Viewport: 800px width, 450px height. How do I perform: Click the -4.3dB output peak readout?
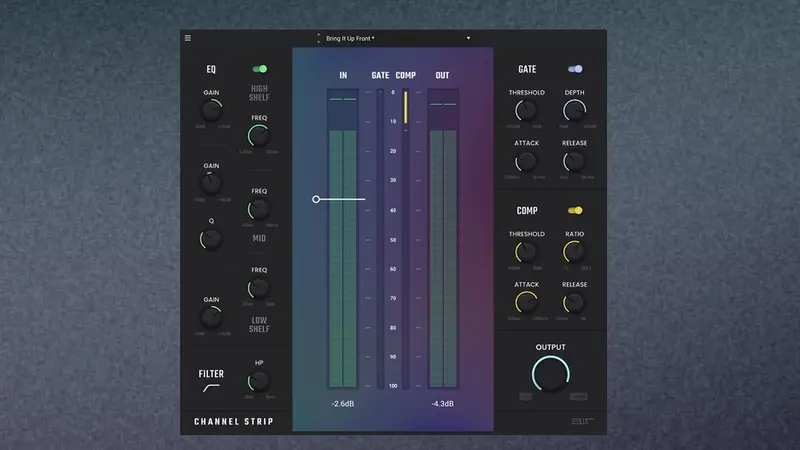(x=443, y=404)
